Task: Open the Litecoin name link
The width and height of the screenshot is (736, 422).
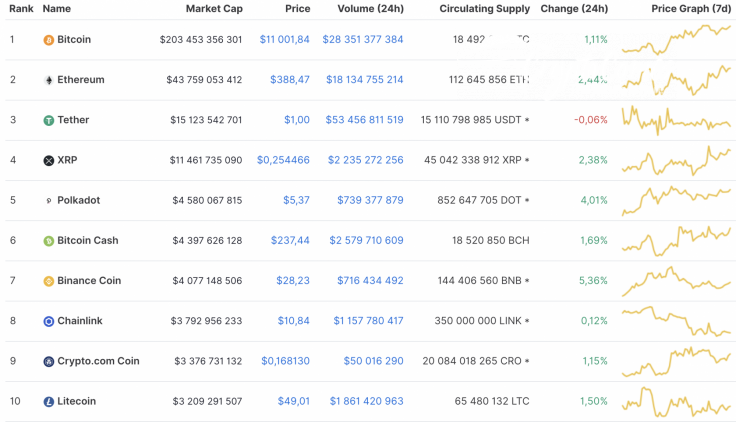Action: click(x=77, y=401)
